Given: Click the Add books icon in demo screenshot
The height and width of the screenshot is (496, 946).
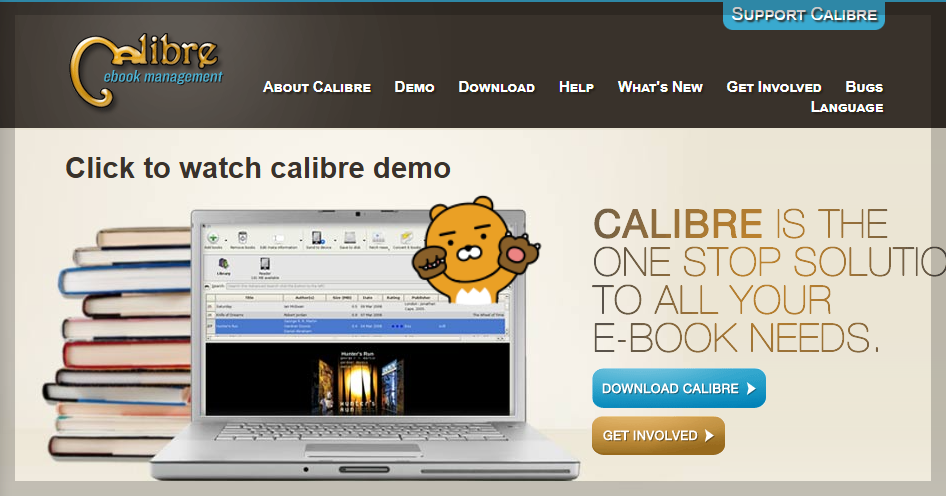Looking at the screenshot, I should [213, 240].
